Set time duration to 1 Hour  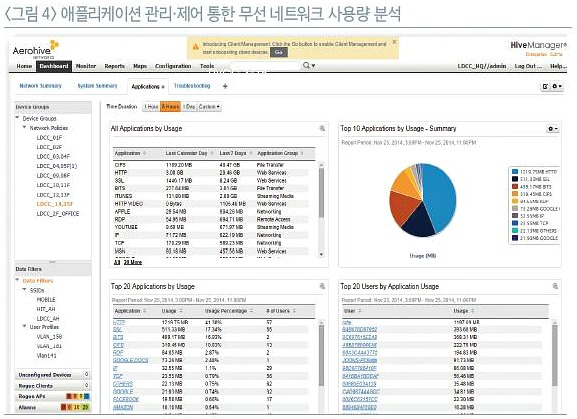pos(151,107)
